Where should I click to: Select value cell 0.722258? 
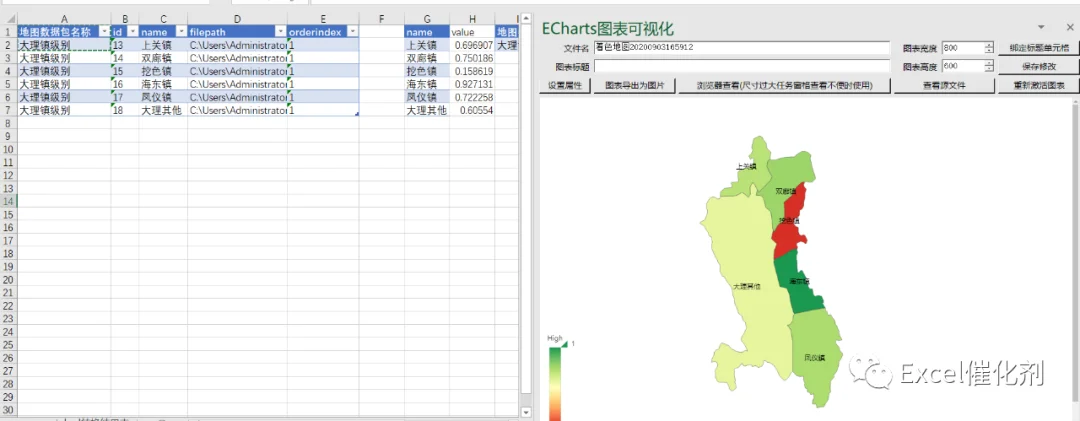(472, 97)
